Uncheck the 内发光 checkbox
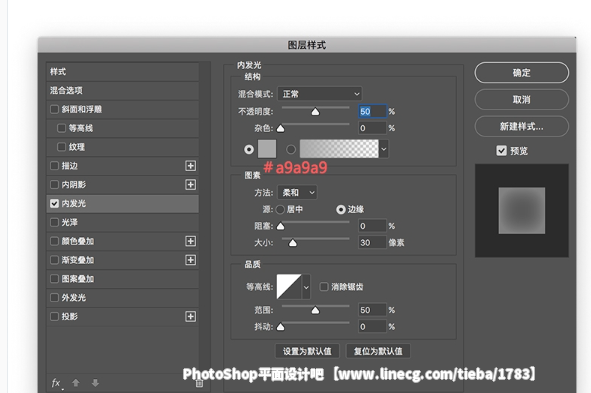This screenshot has width=591, height=393. (54, 203)
